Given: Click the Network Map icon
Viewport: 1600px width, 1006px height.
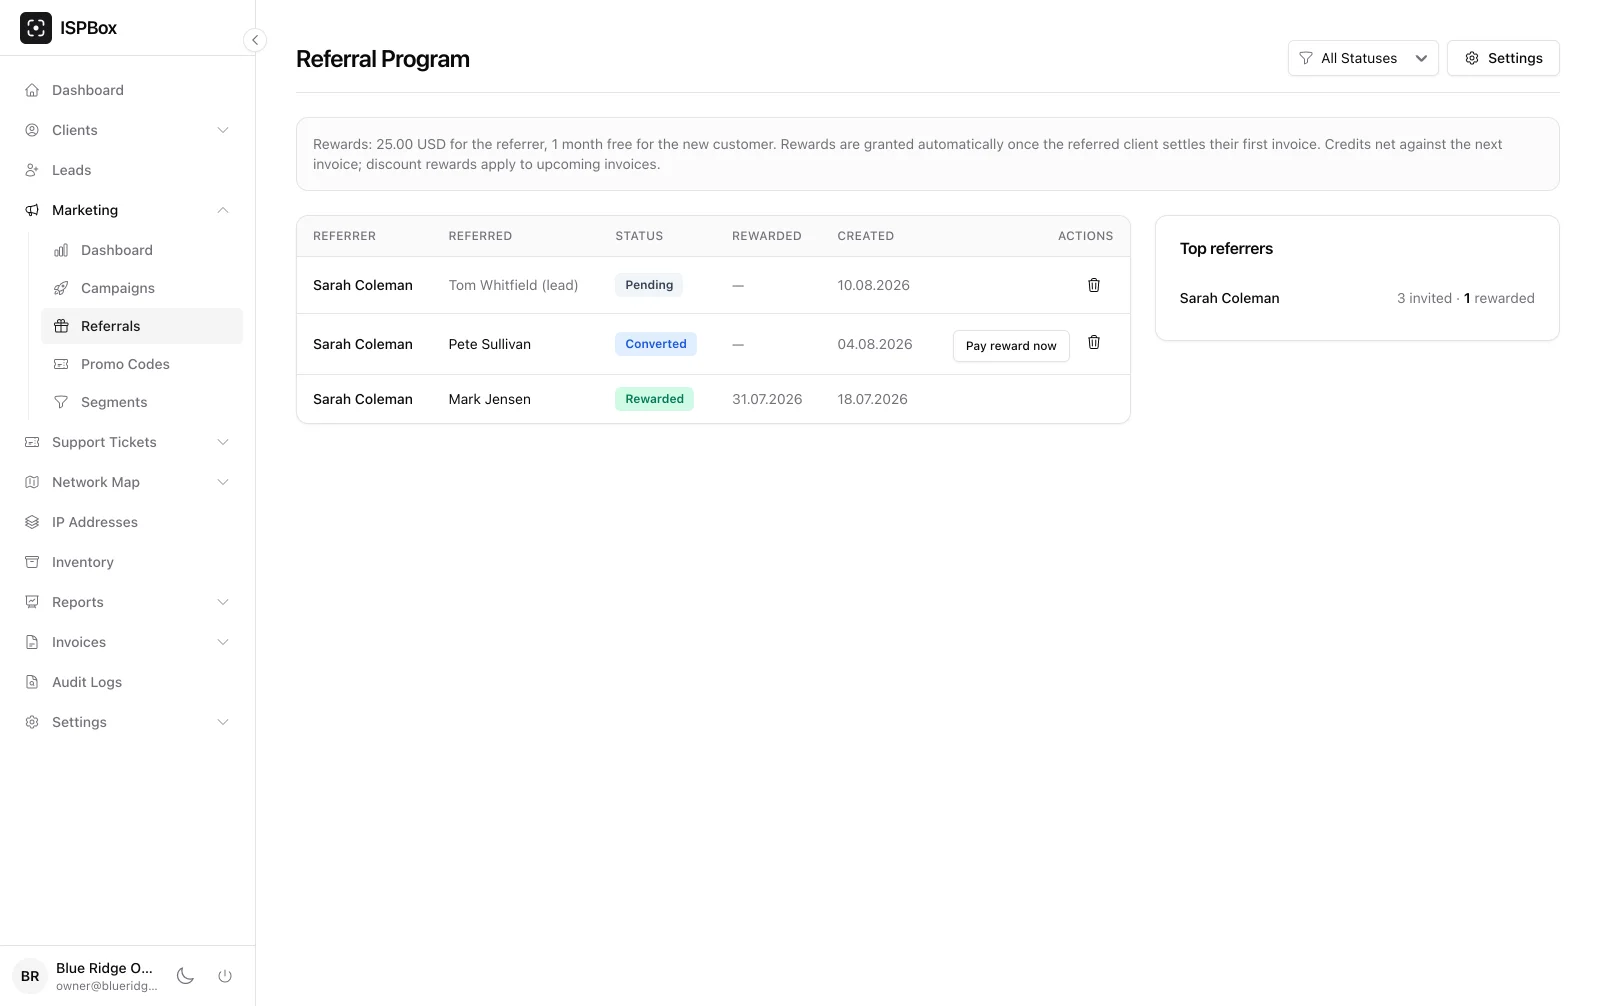Looking at the screenshot, I should (32, 482).
